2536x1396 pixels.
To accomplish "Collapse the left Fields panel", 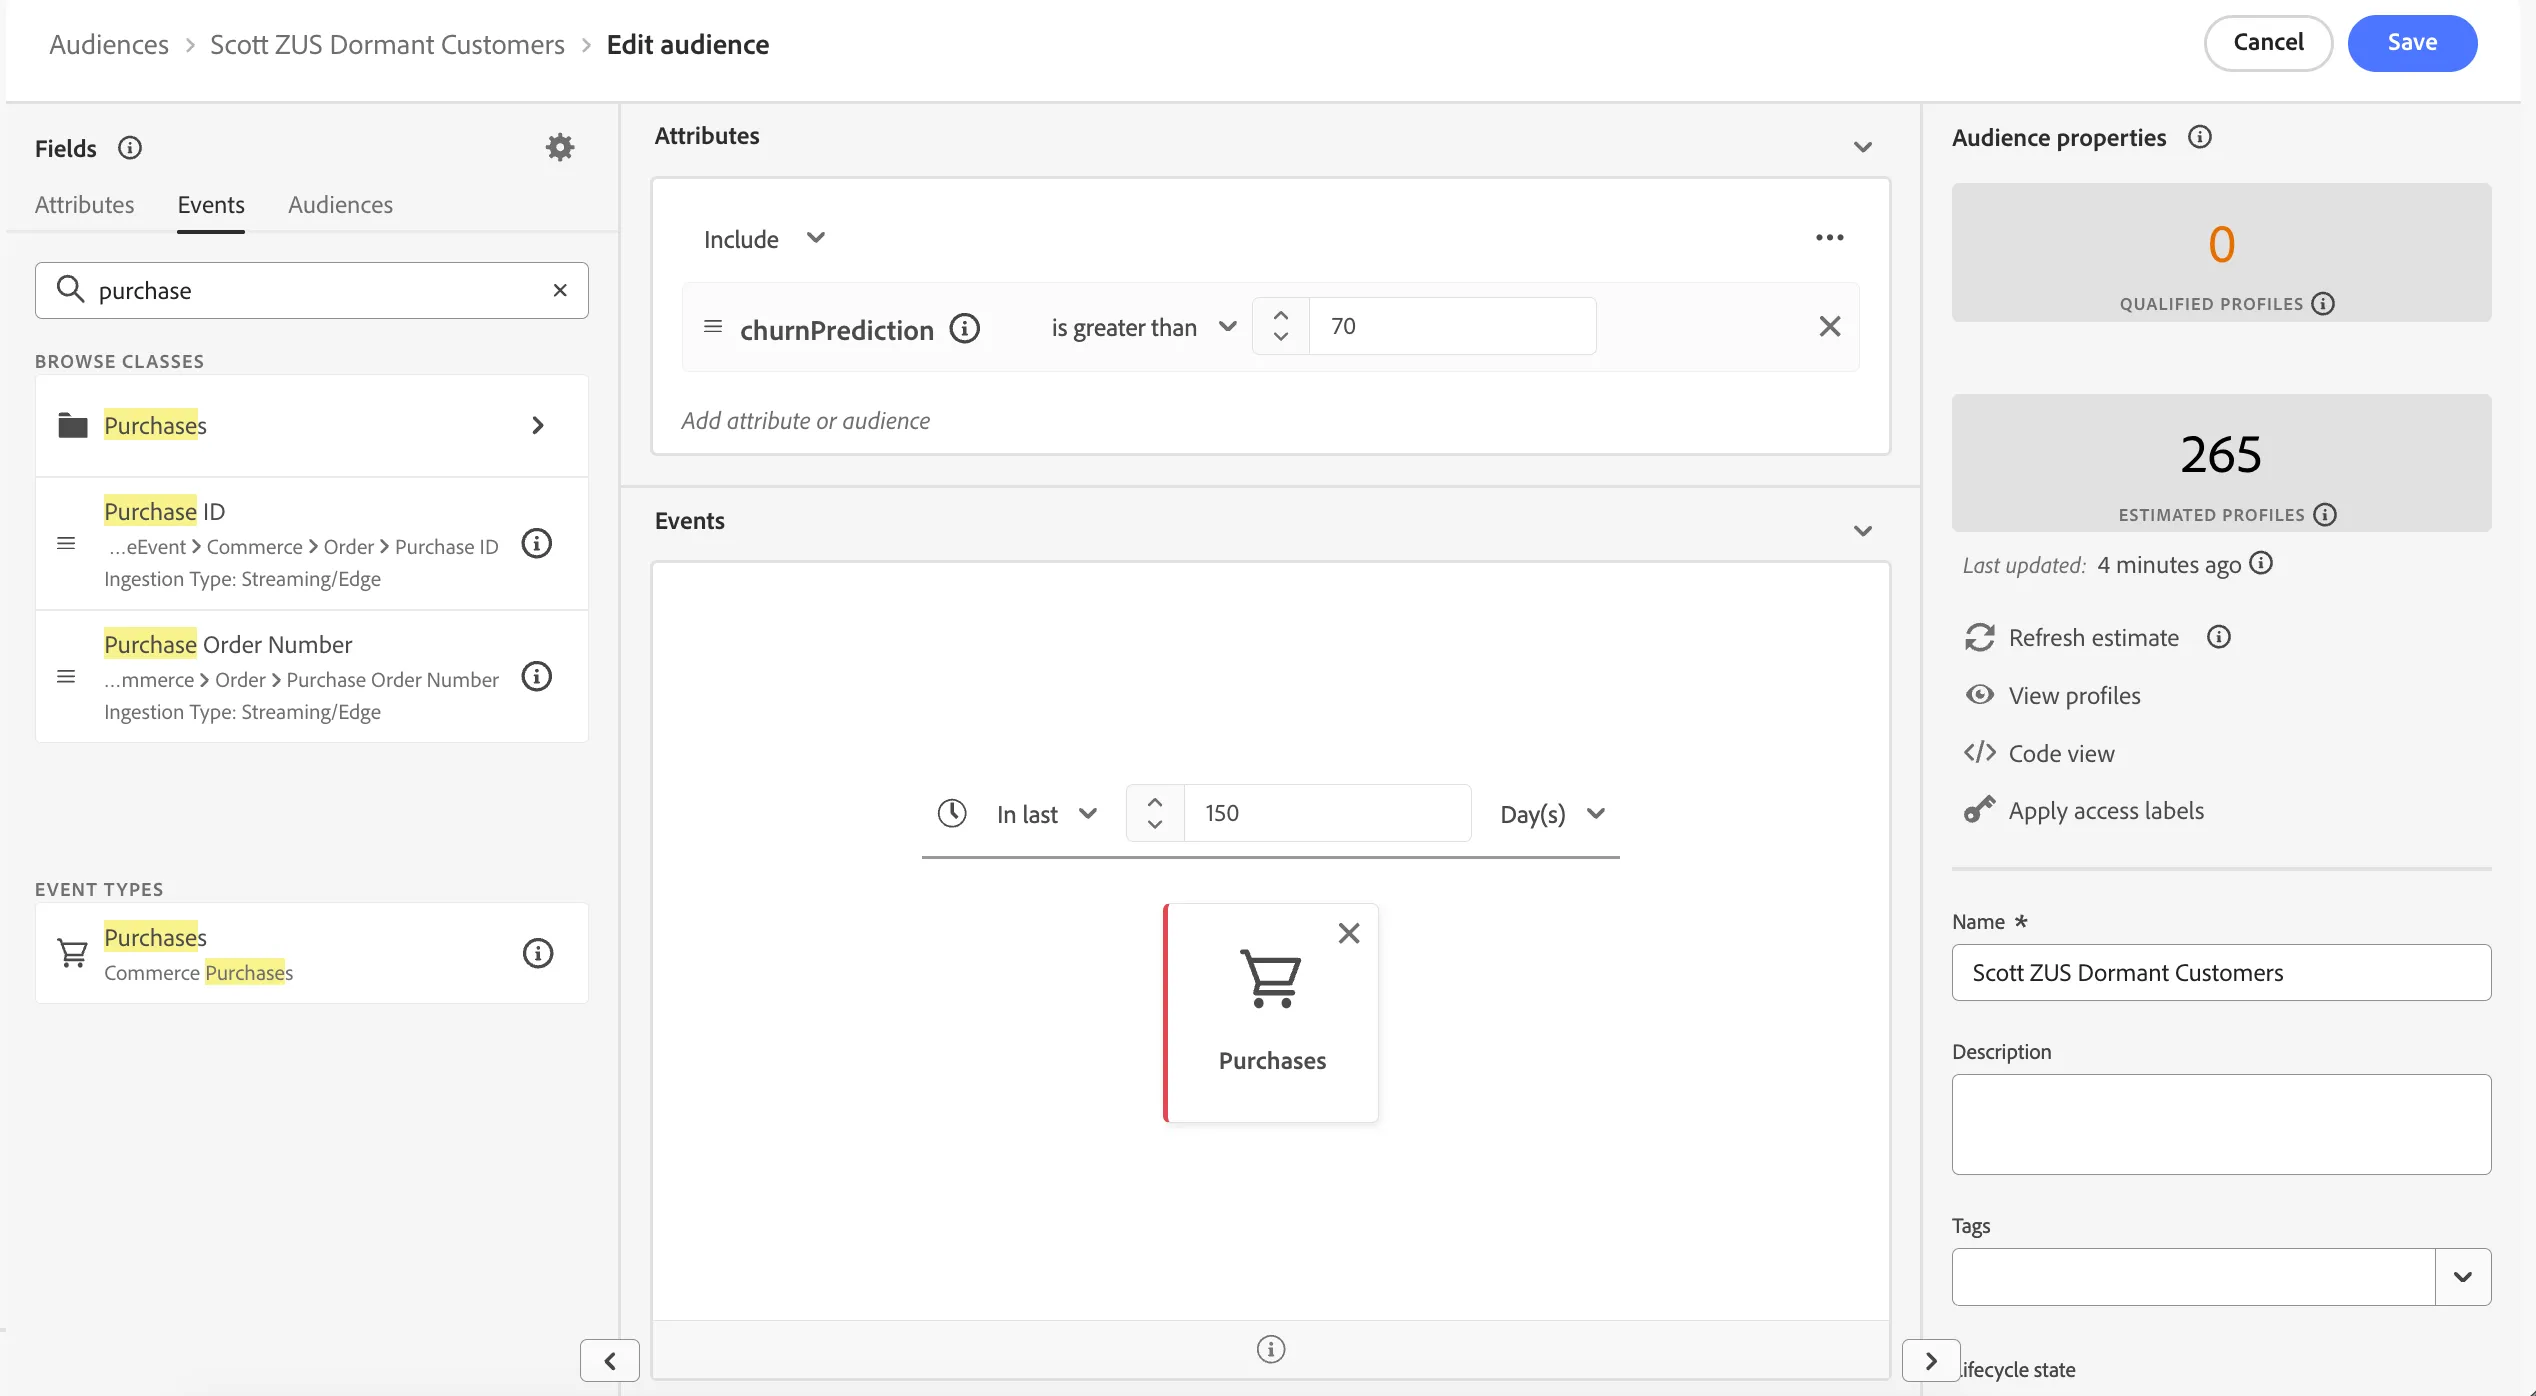I will 610,1360.
